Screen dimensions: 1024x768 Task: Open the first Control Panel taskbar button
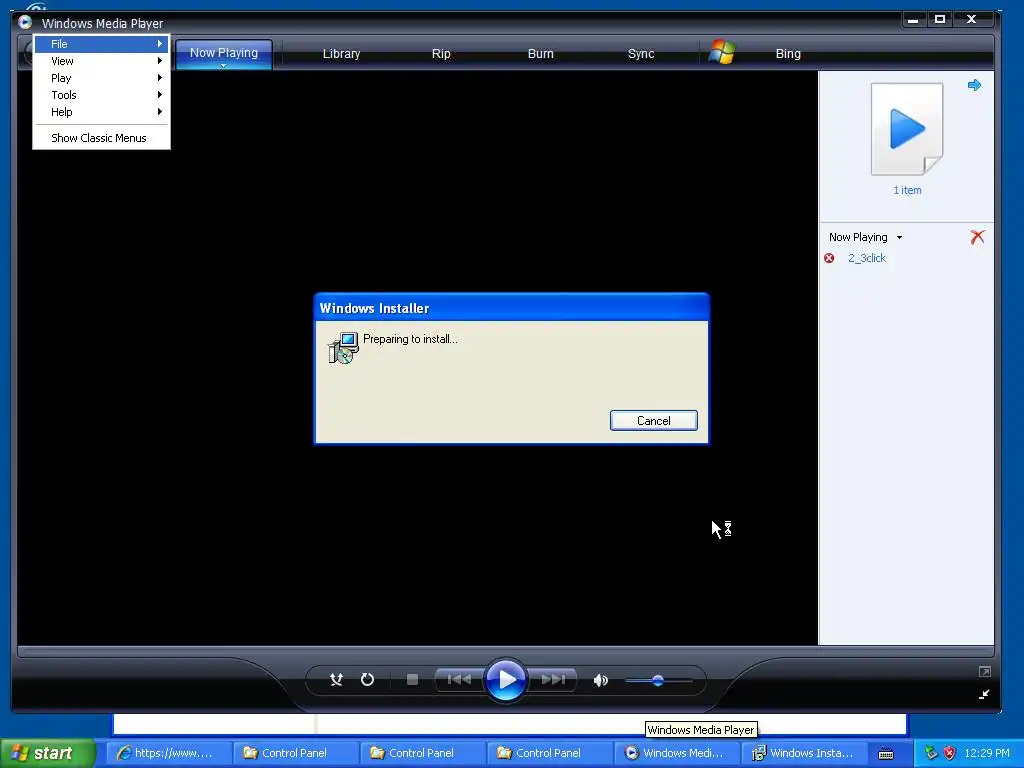click(x=294, y=753)
